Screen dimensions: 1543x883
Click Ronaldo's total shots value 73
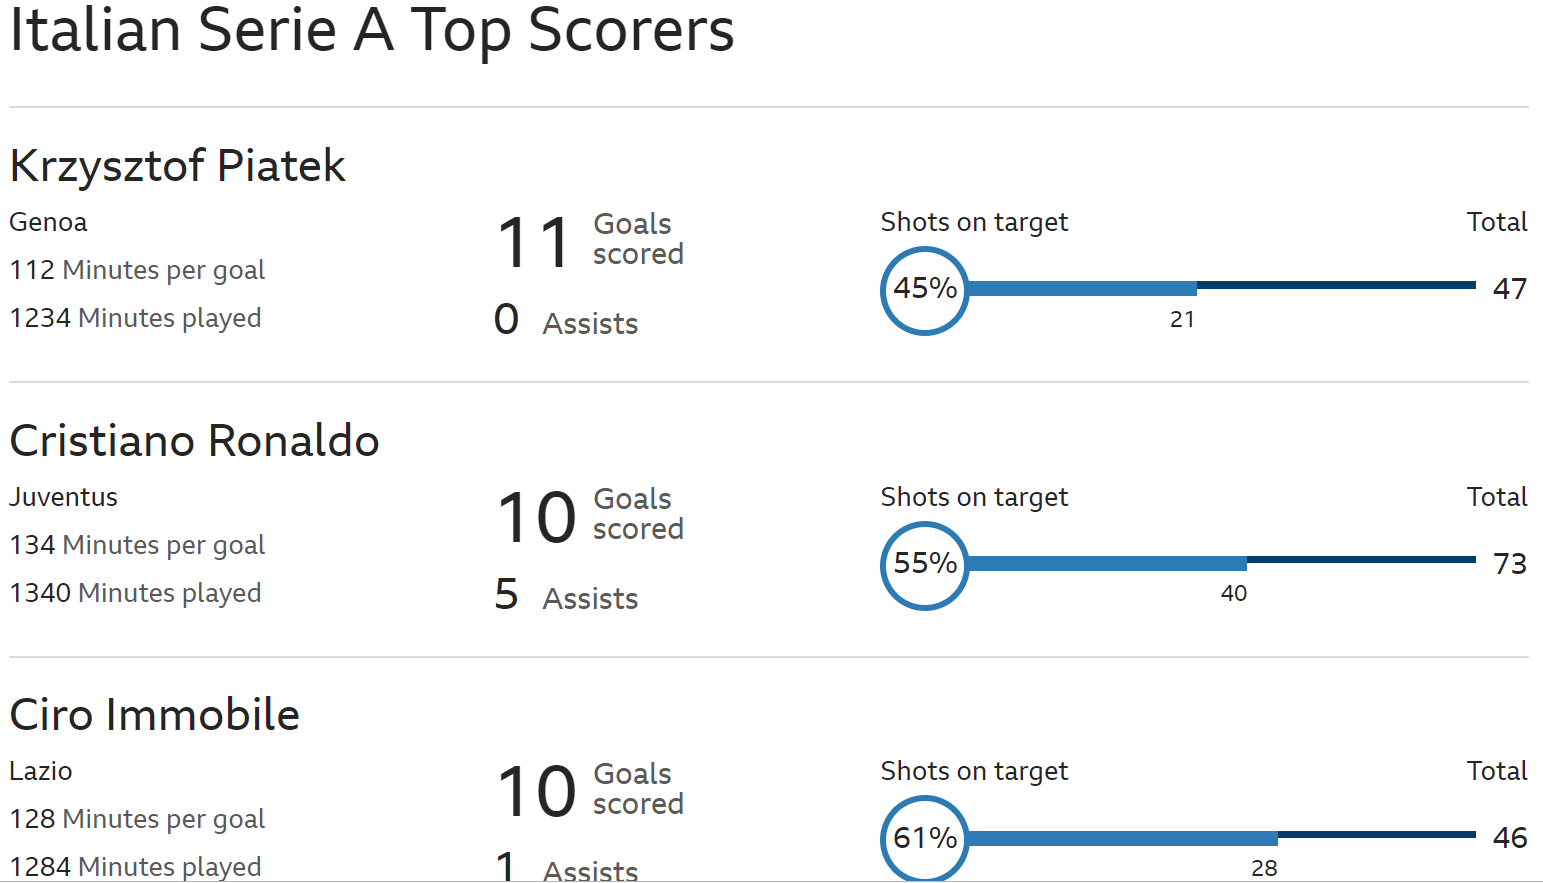point(1509,564)
